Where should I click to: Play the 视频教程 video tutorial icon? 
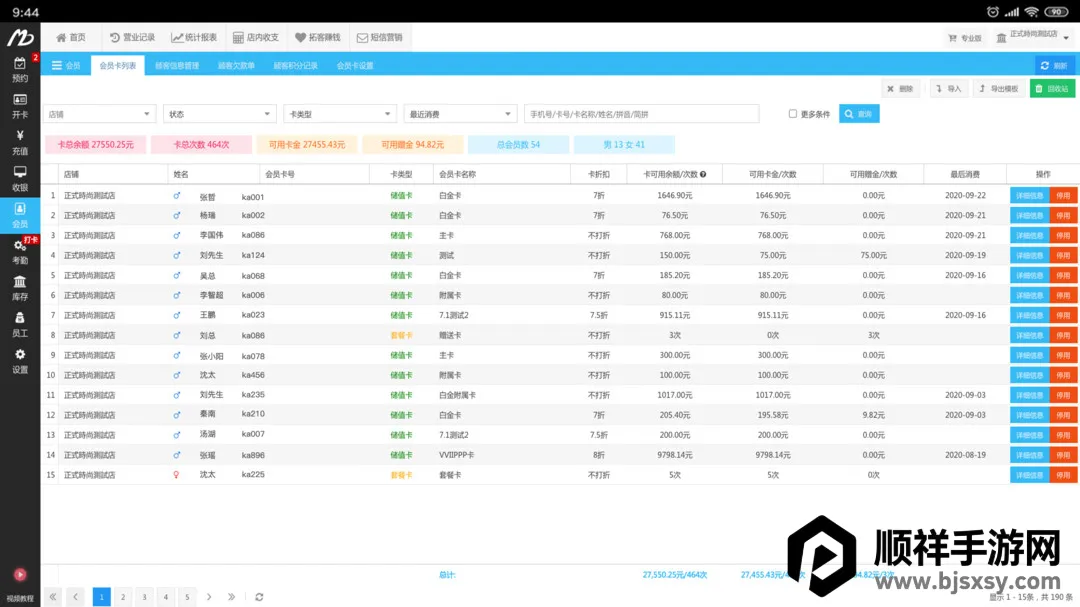[x=20, y=576]
